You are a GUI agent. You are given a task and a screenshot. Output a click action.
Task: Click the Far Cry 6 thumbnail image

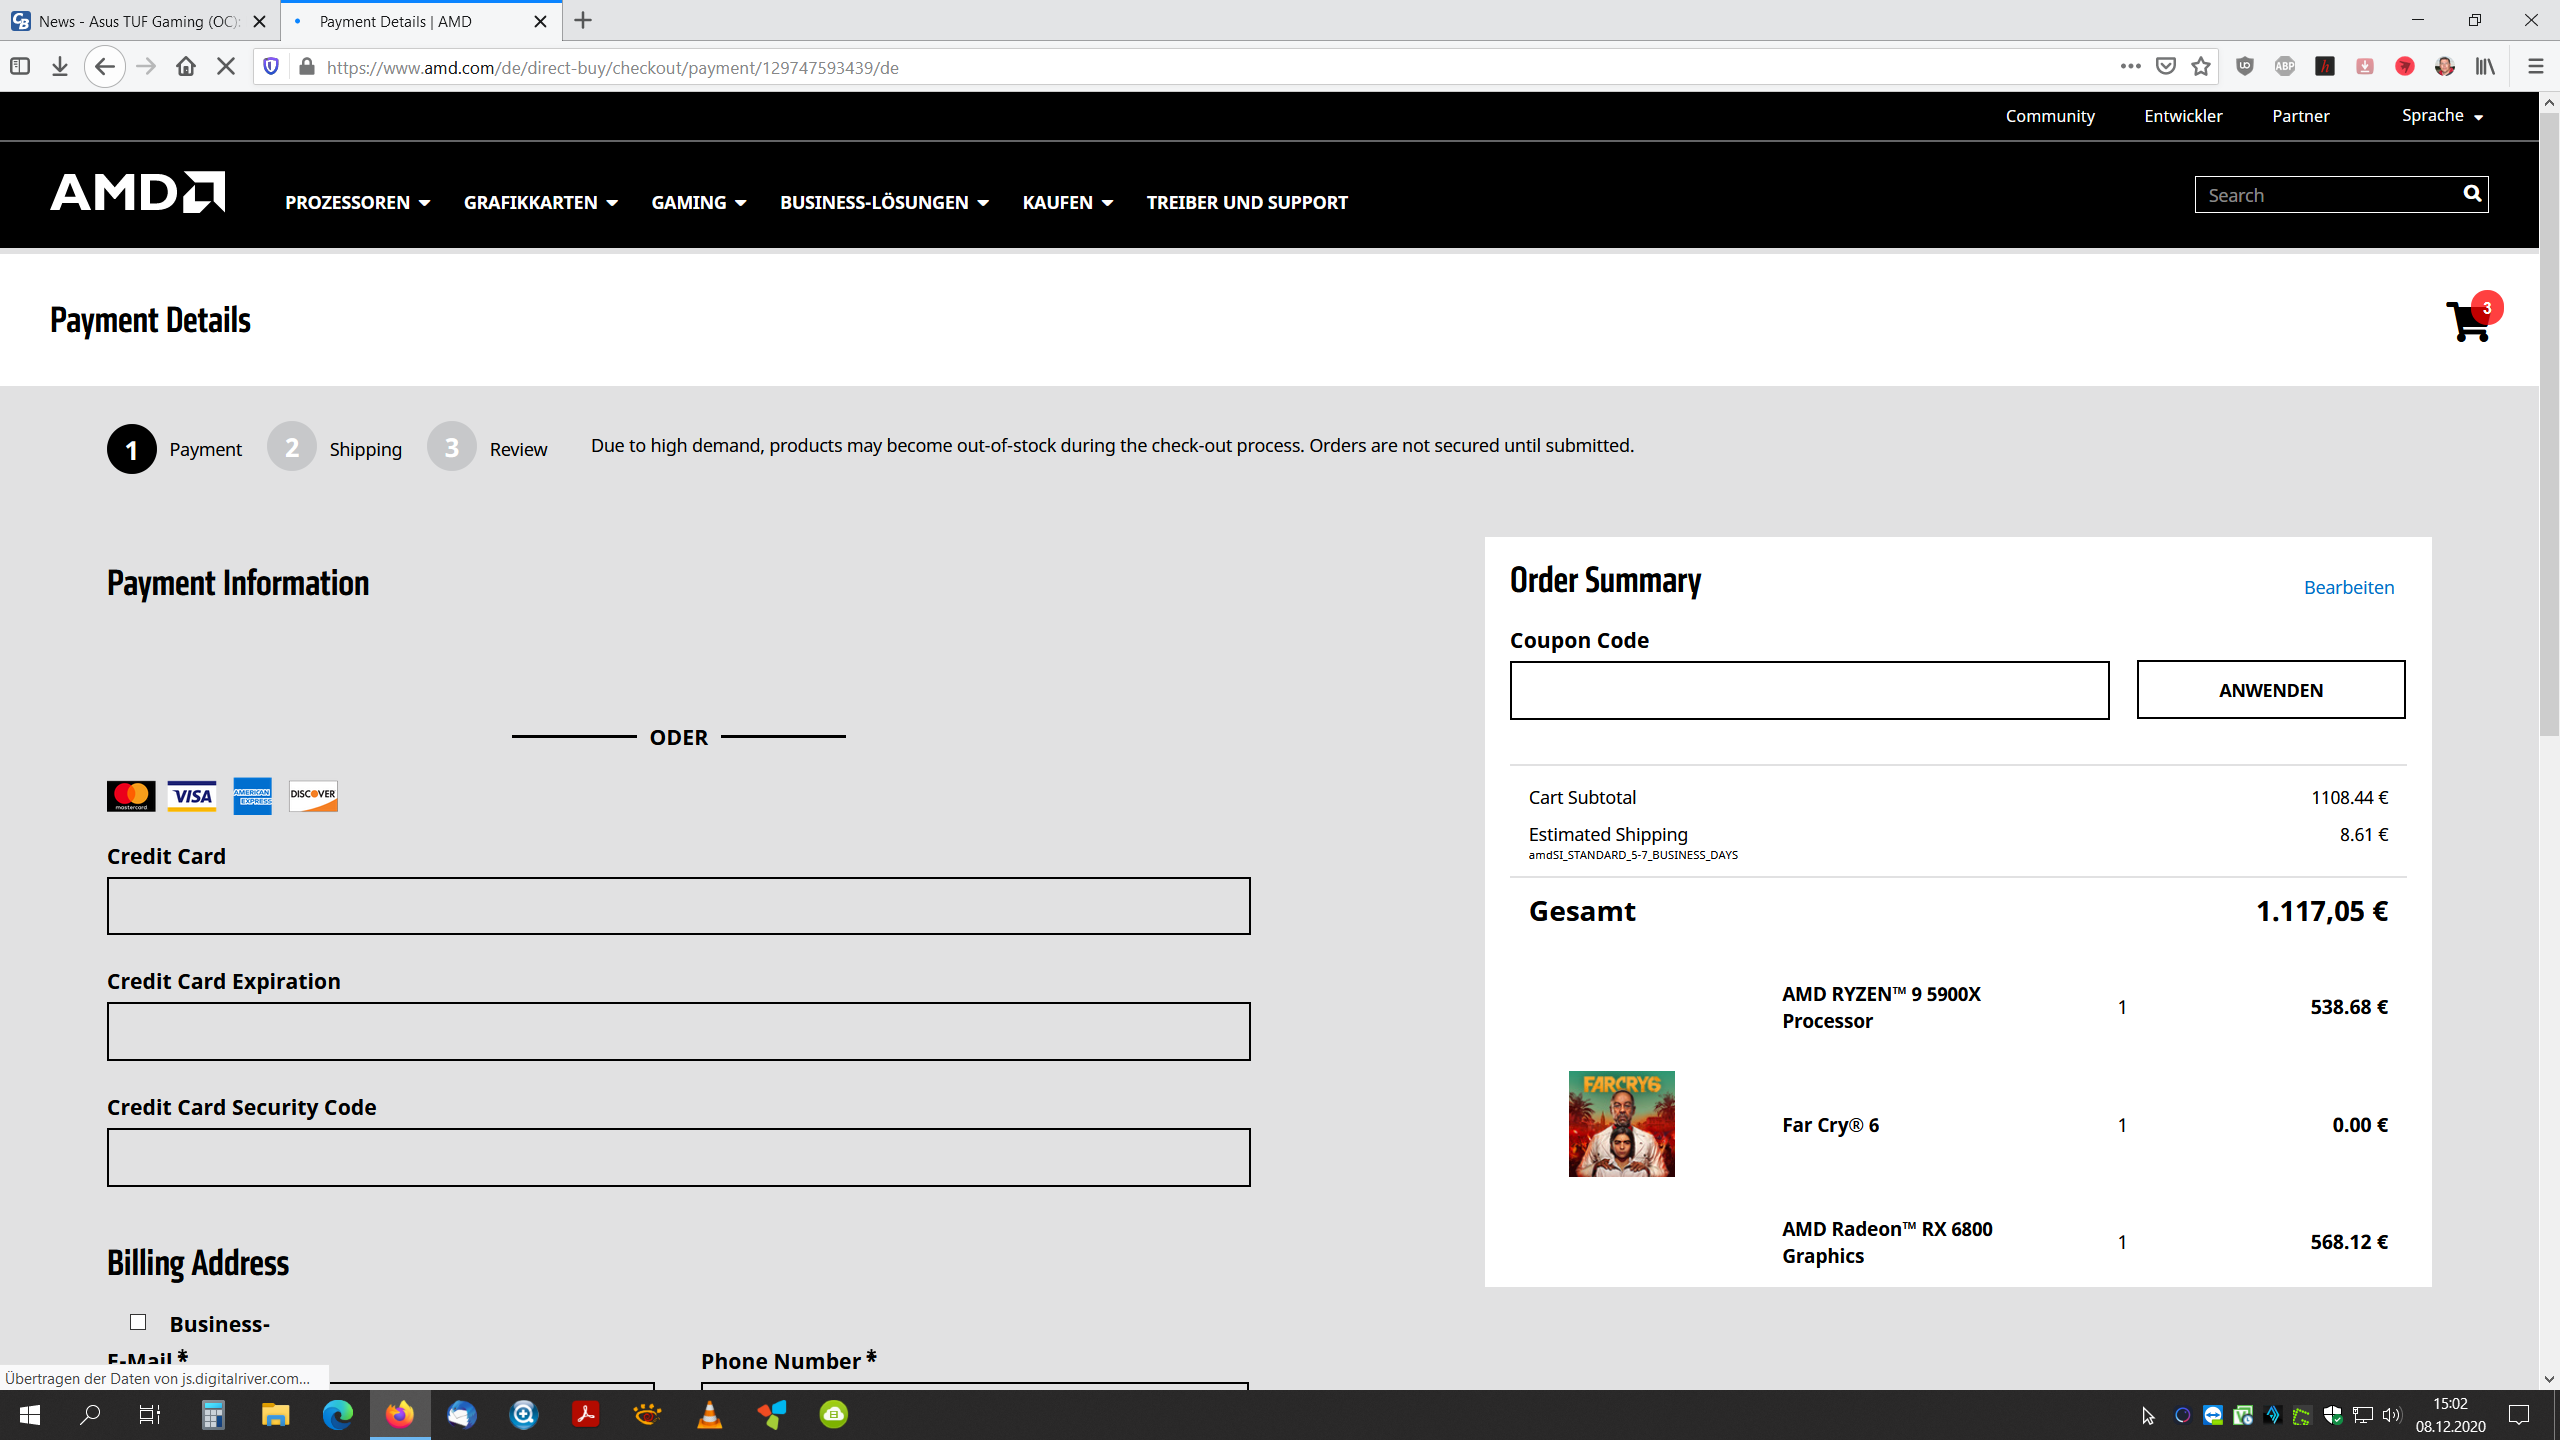coord(1621,1124)
